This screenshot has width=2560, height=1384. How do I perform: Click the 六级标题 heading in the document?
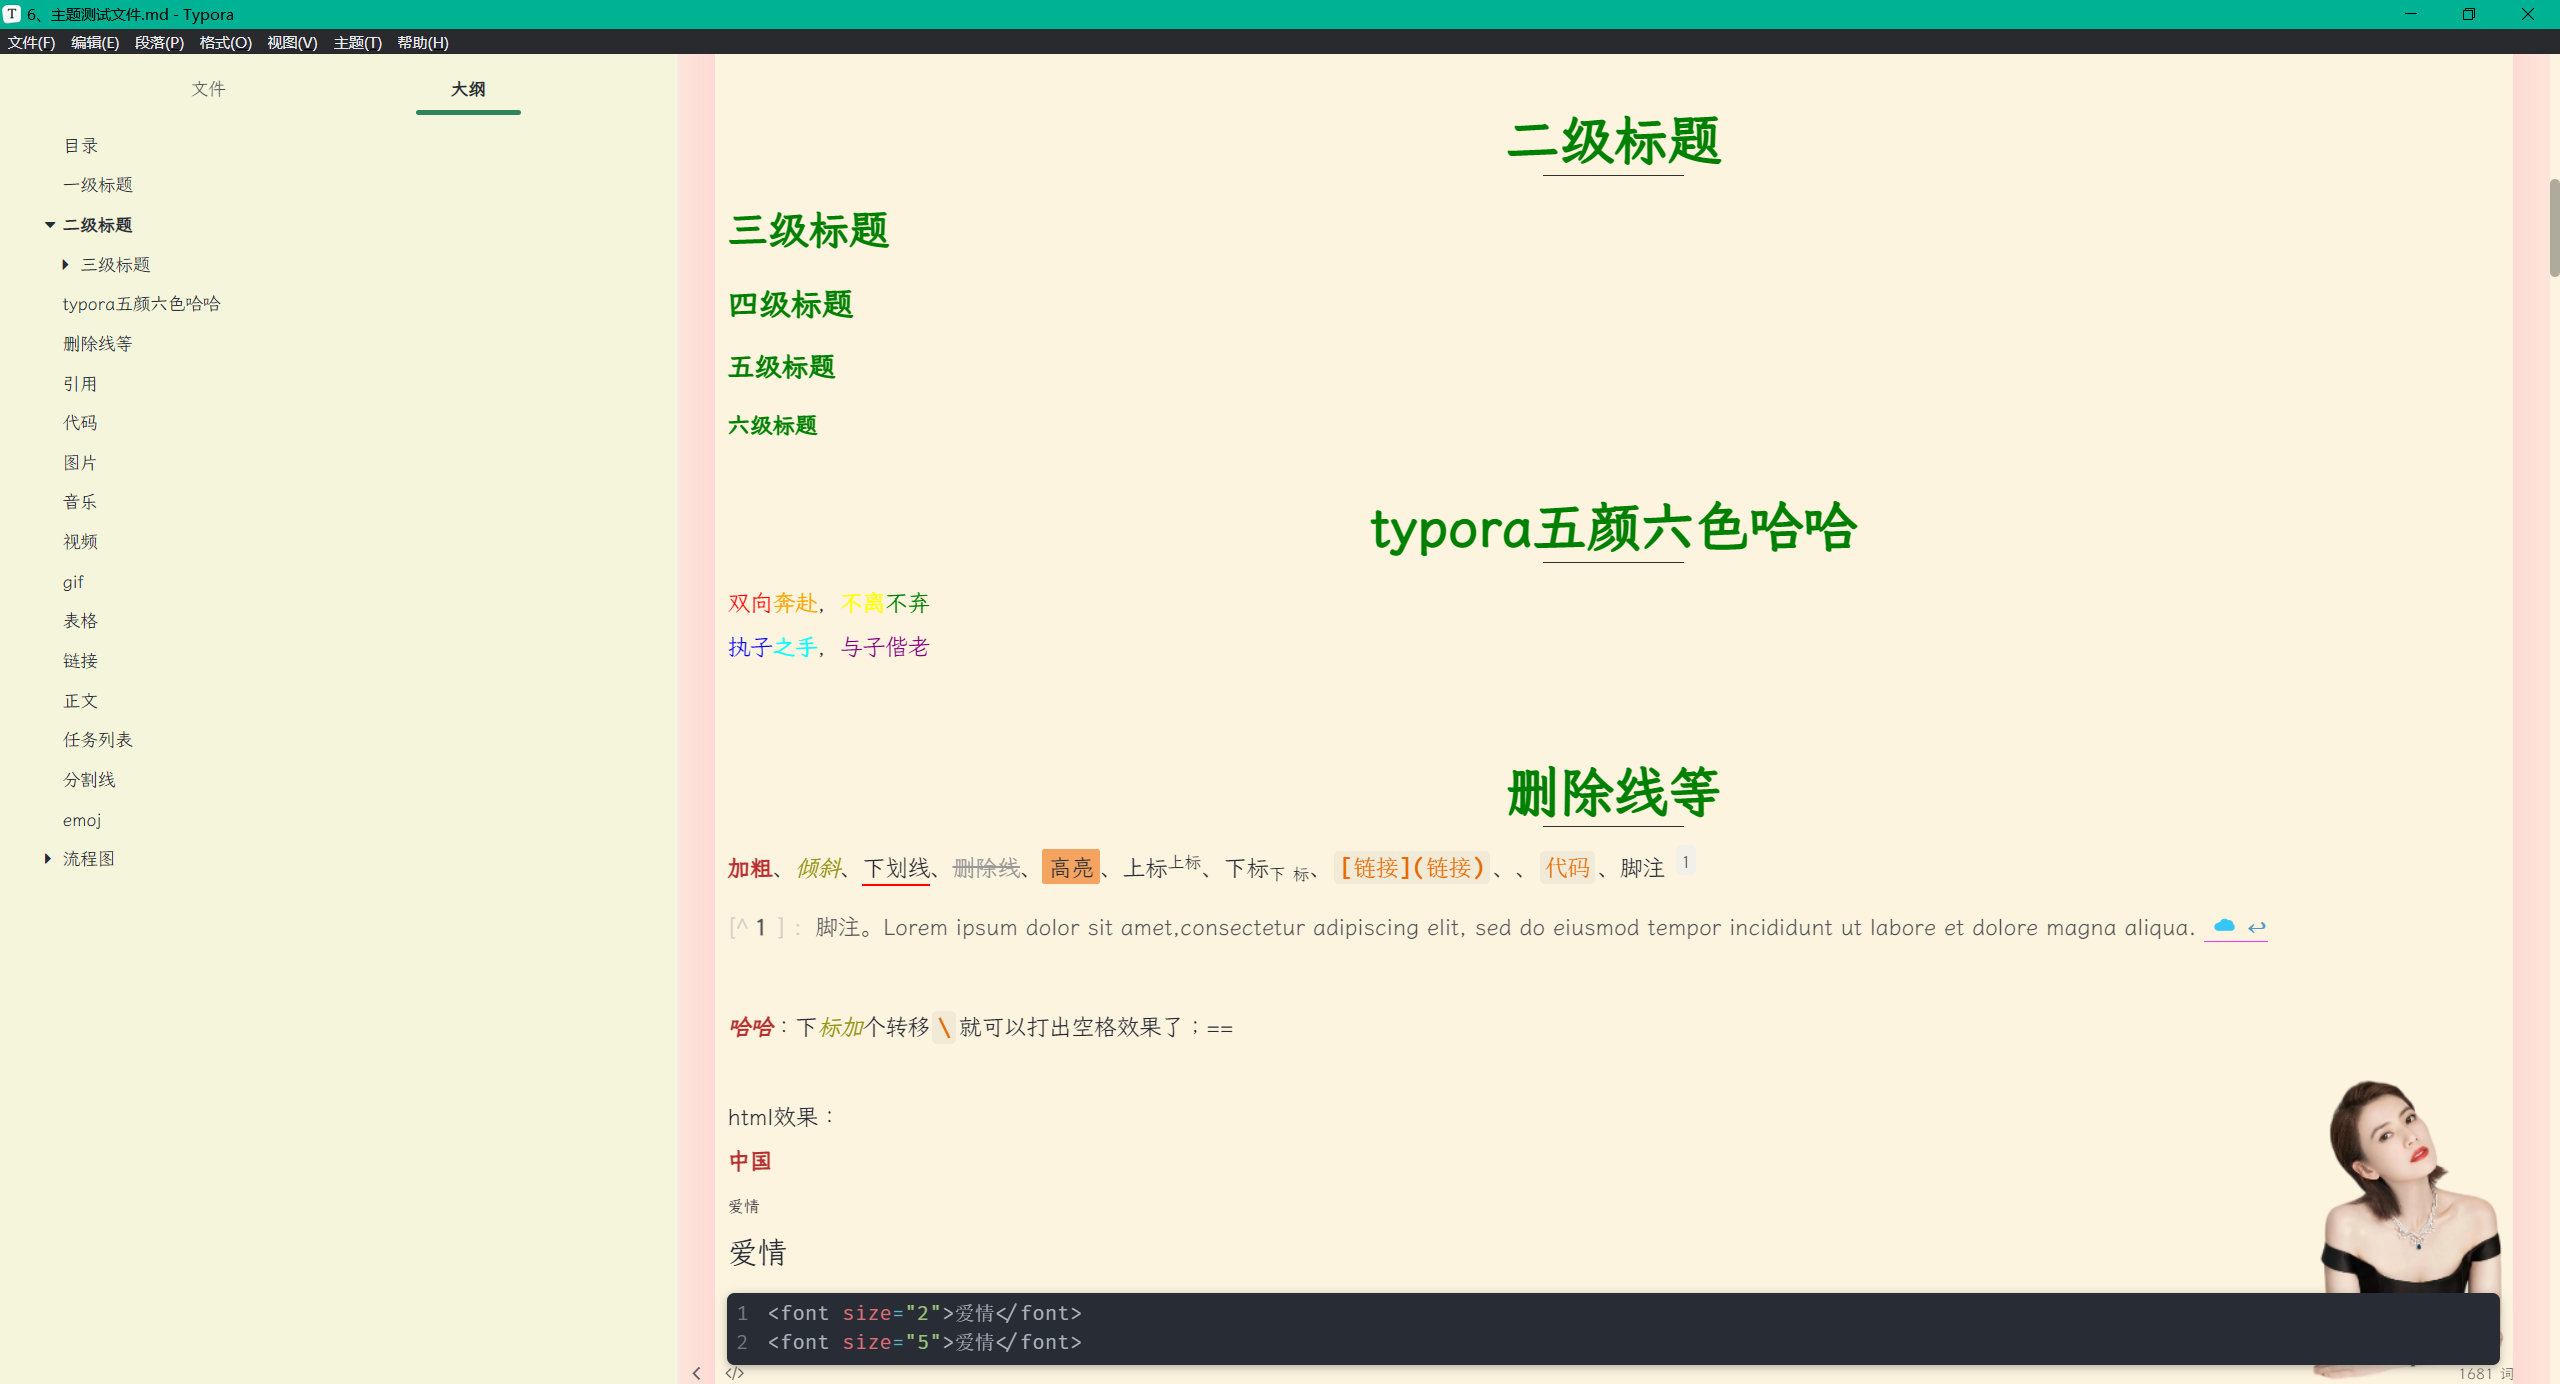[773, 425]
